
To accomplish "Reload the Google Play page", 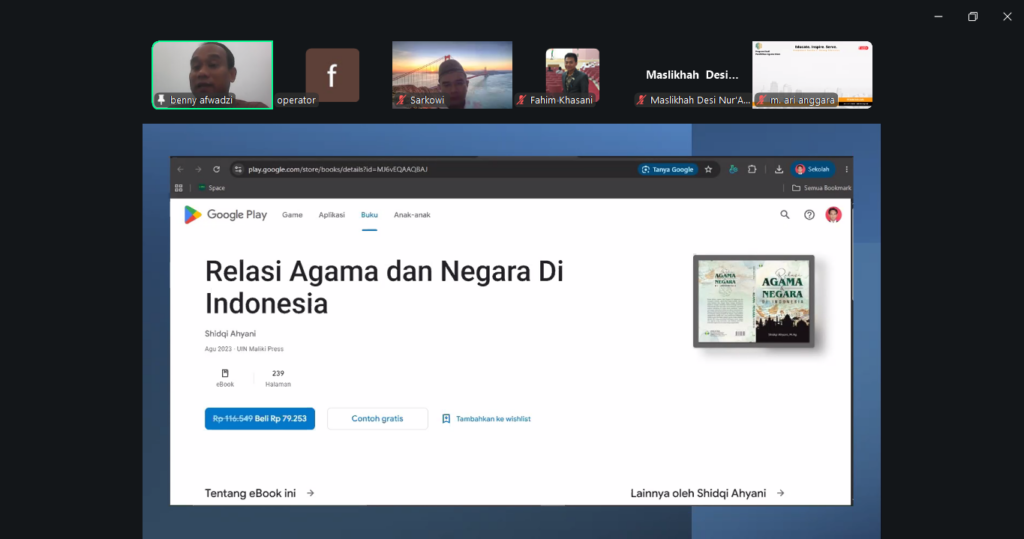I will 216,169.
